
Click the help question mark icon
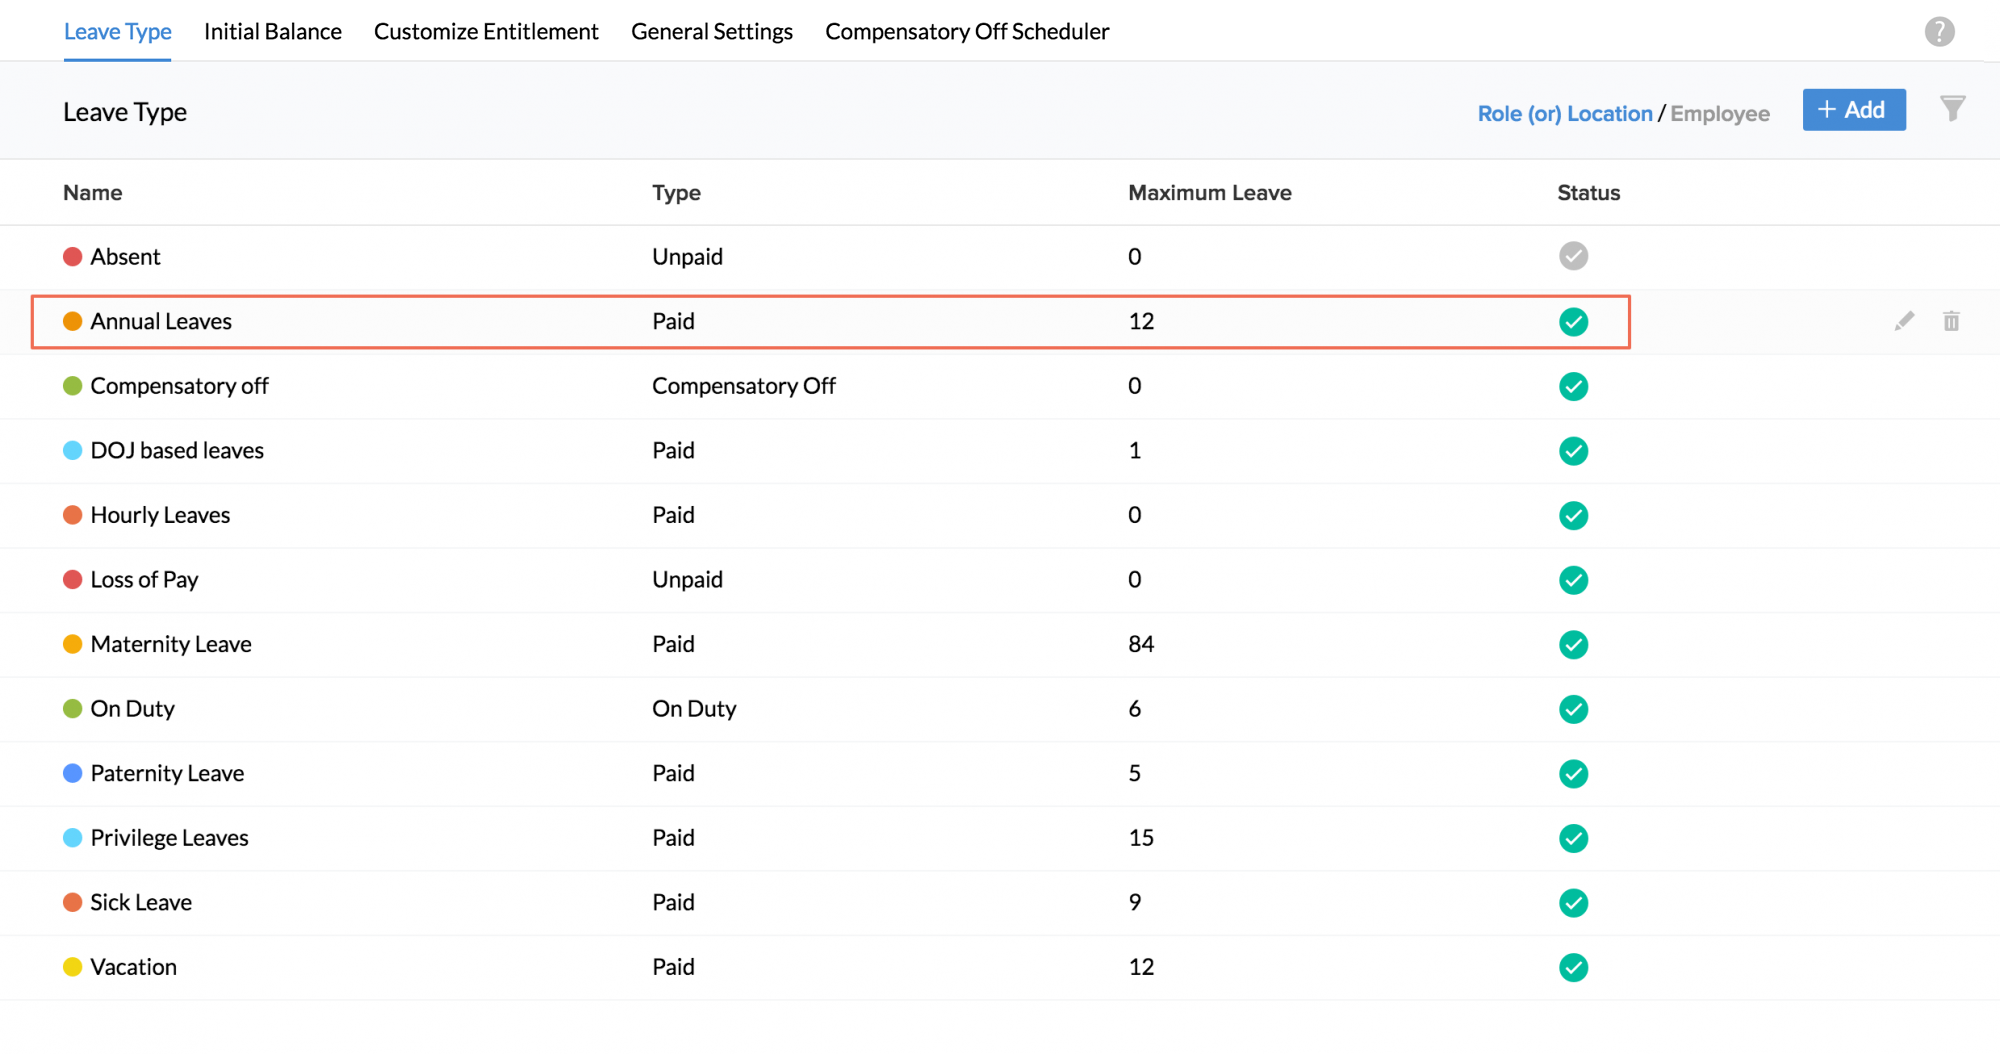click(1939, 32)
